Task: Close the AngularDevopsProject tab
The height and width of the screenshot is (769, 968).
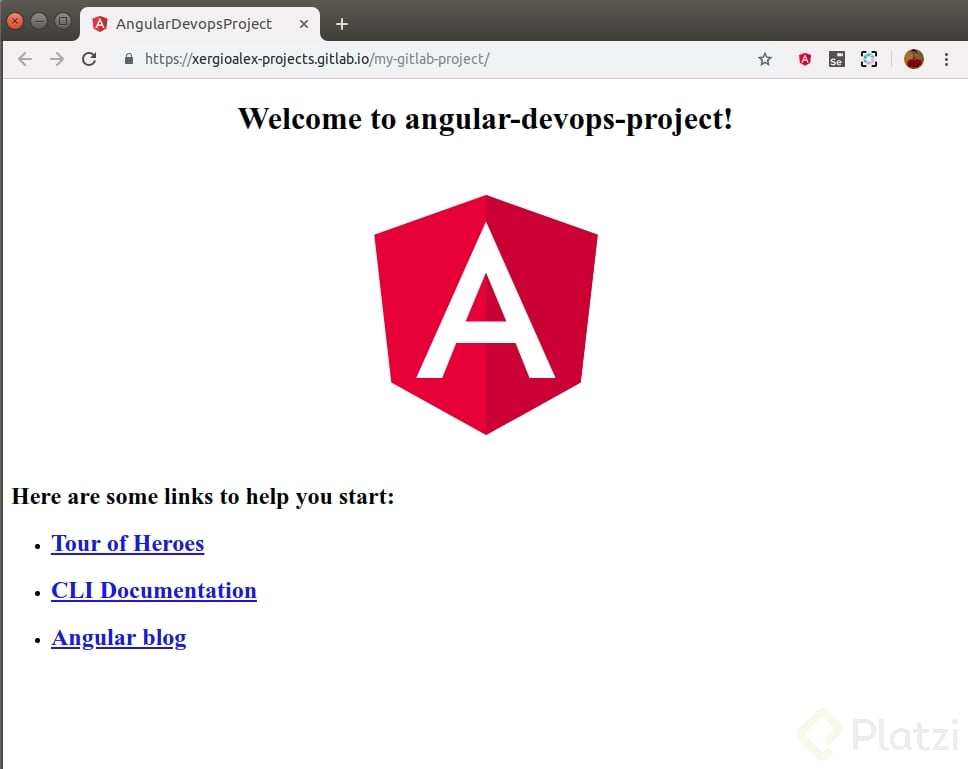Action: pos(304,24)
